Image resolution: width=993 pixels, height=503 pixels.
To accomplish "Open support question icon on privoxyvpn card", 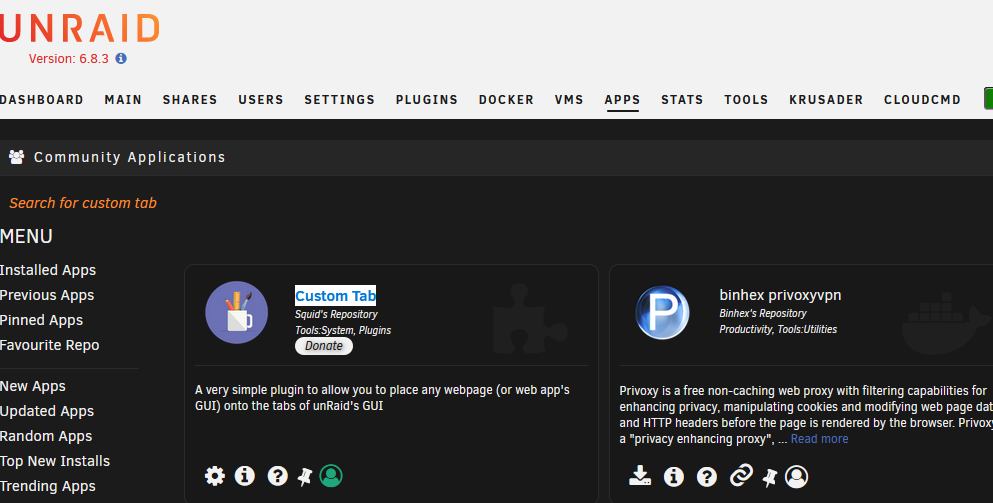I will tap(707, 476).
